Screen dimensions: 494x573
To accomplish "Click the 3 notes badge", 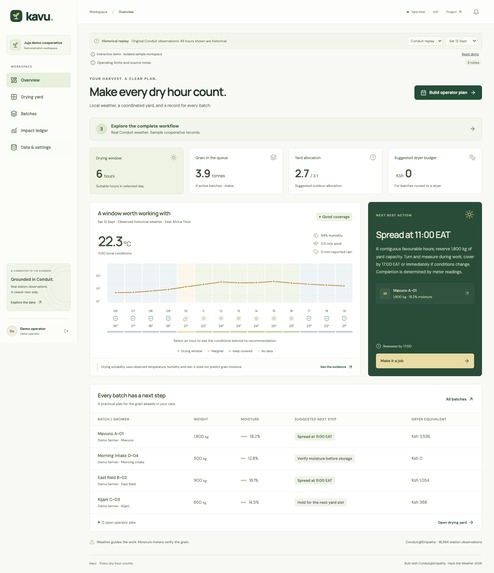I will pos(473,63).
